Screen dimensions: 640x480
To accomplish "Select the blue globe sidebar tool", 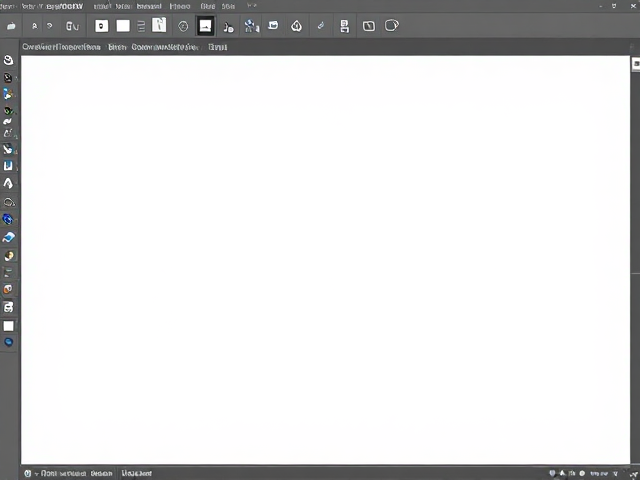I will pyautogui.click(x=8, y=220).
